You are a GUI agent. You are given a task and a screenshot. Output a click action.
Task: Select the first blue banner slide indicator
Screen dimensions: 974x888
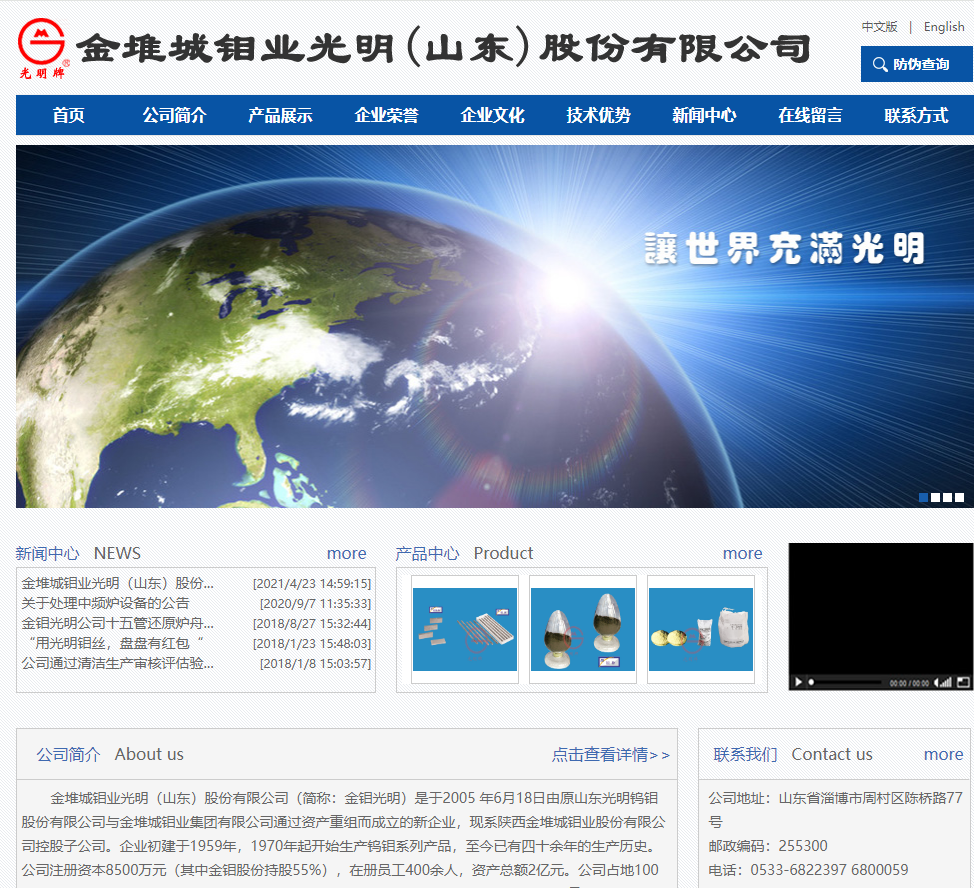pos(924,497)
